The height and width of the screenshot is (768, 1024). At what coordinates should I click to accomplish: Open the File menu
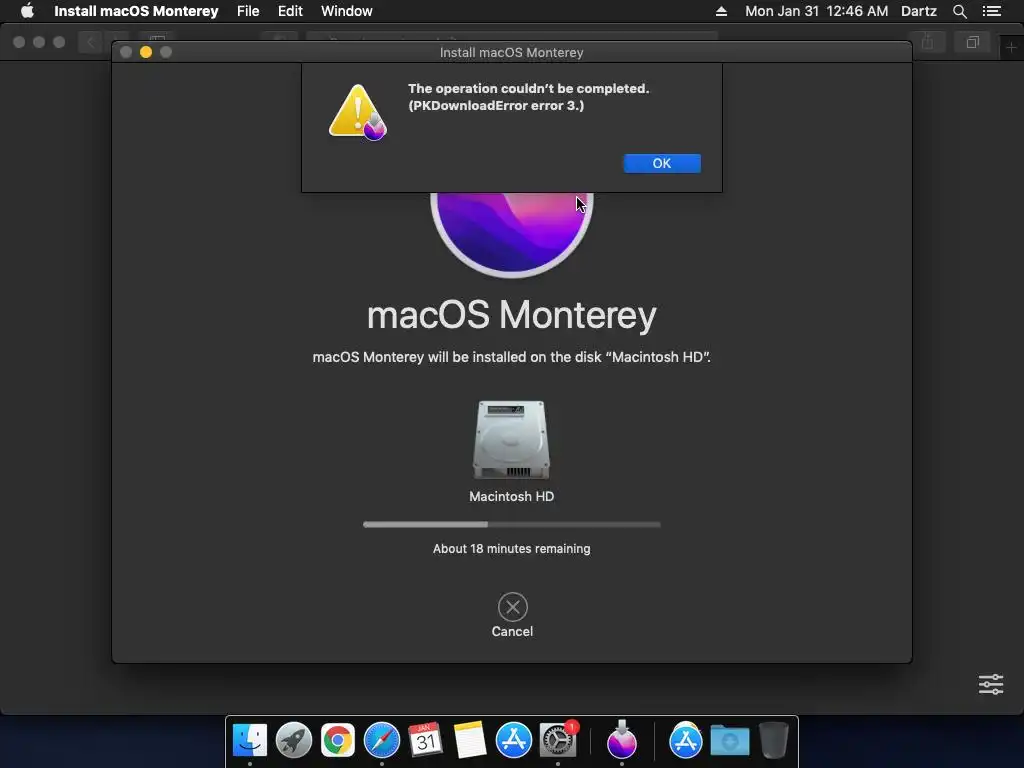click(248, 11)
